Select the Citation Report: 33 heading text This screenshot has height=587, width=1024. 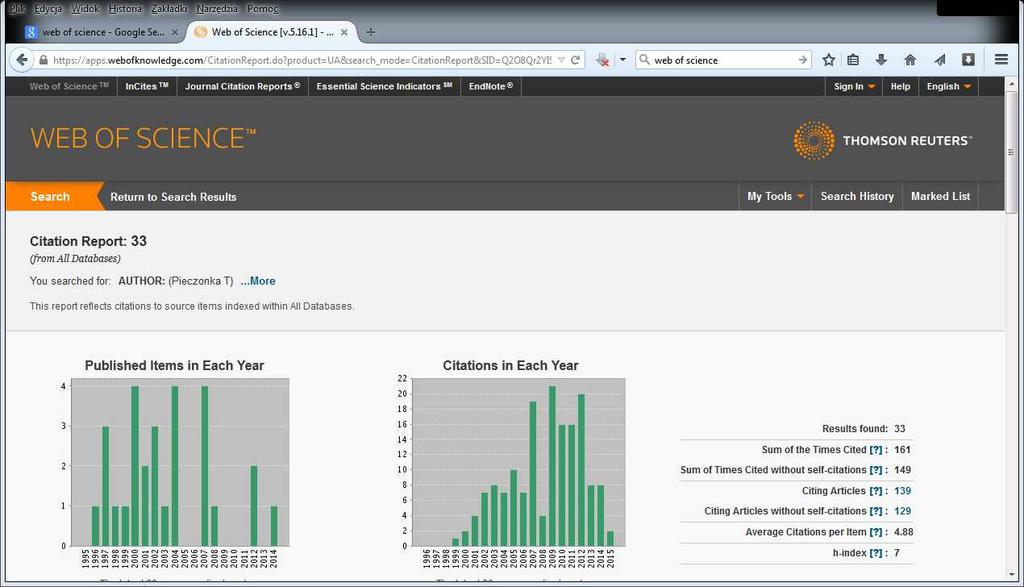pos(88,241)
